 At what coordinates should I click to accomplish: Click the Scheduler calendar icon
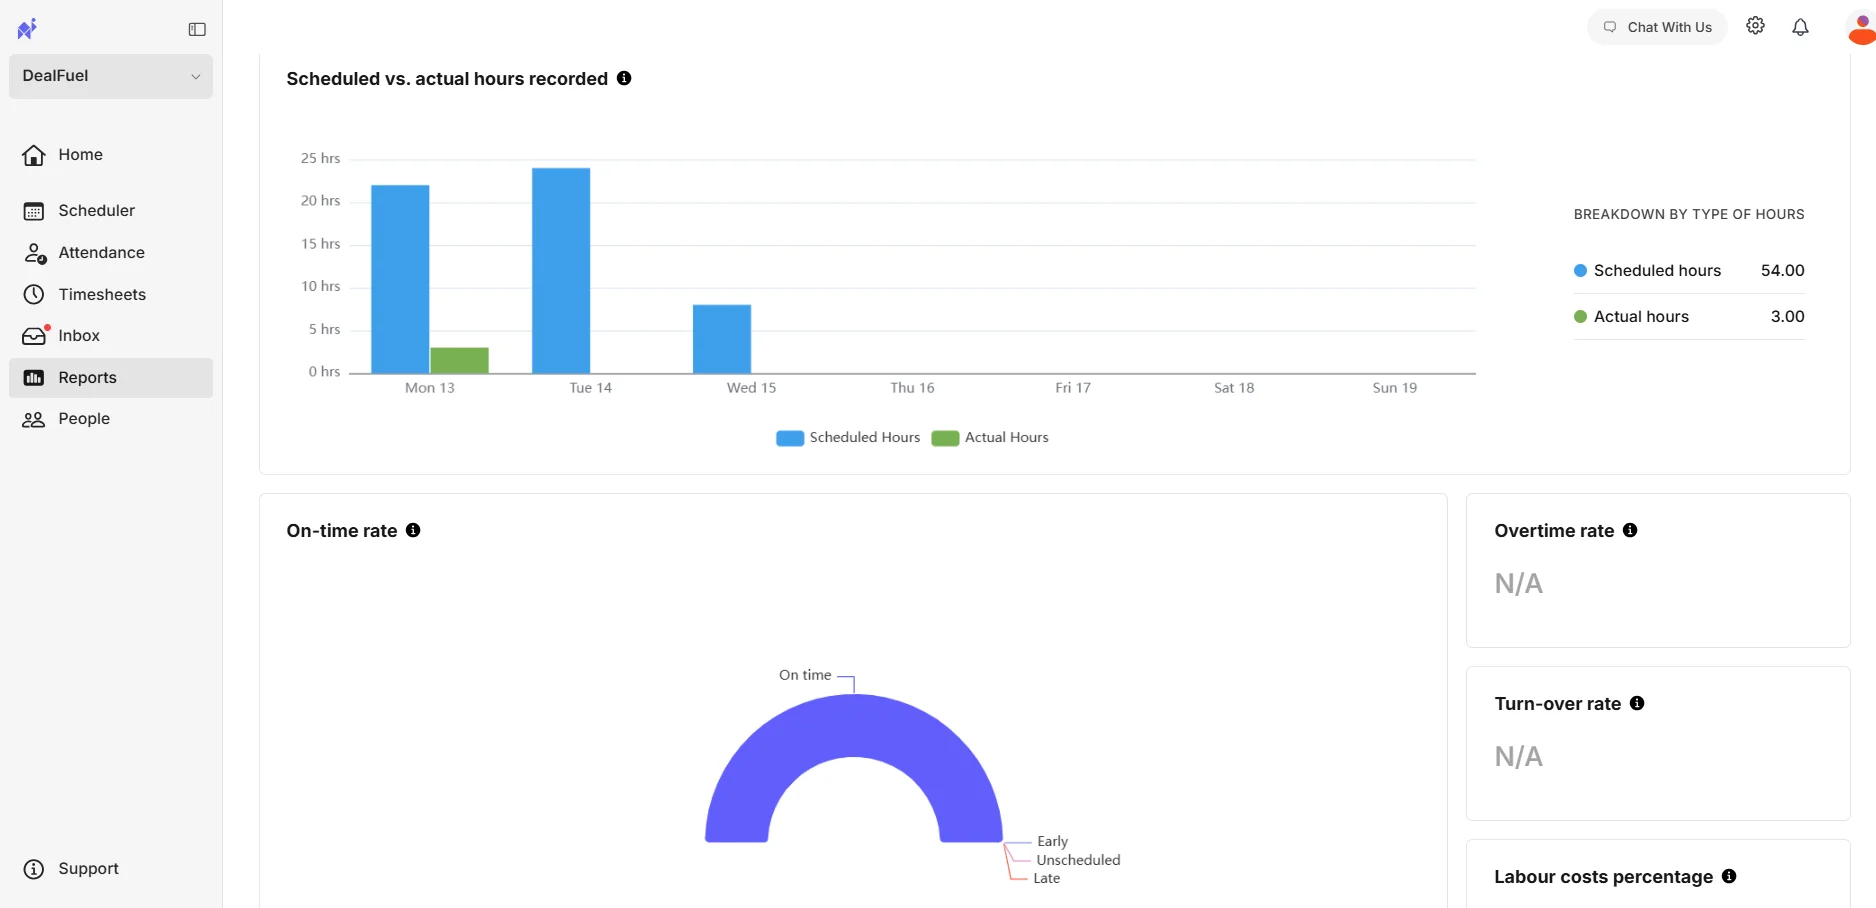click(x=34, y=211)
